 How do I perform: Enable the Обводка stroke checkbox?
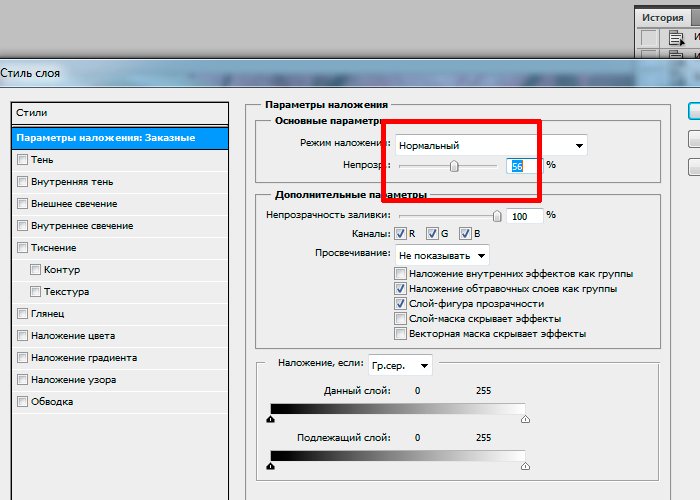click(22, 402)
